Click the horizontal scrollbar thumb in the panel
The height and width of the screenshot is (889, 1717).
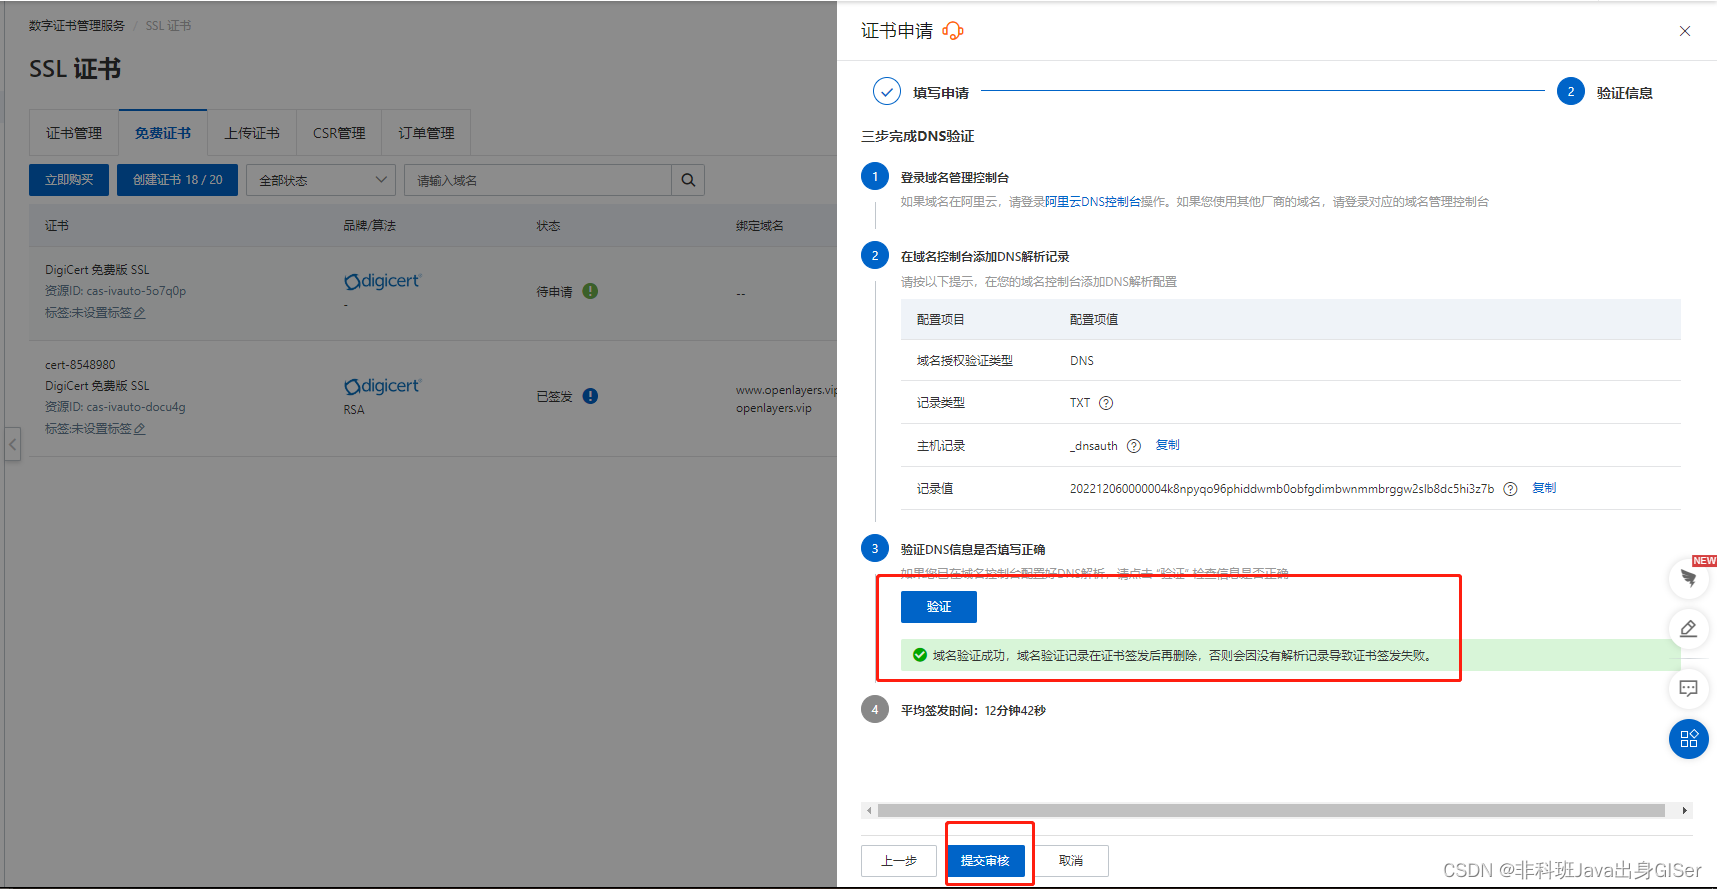pyautogui.click(x=1271, y=811)
